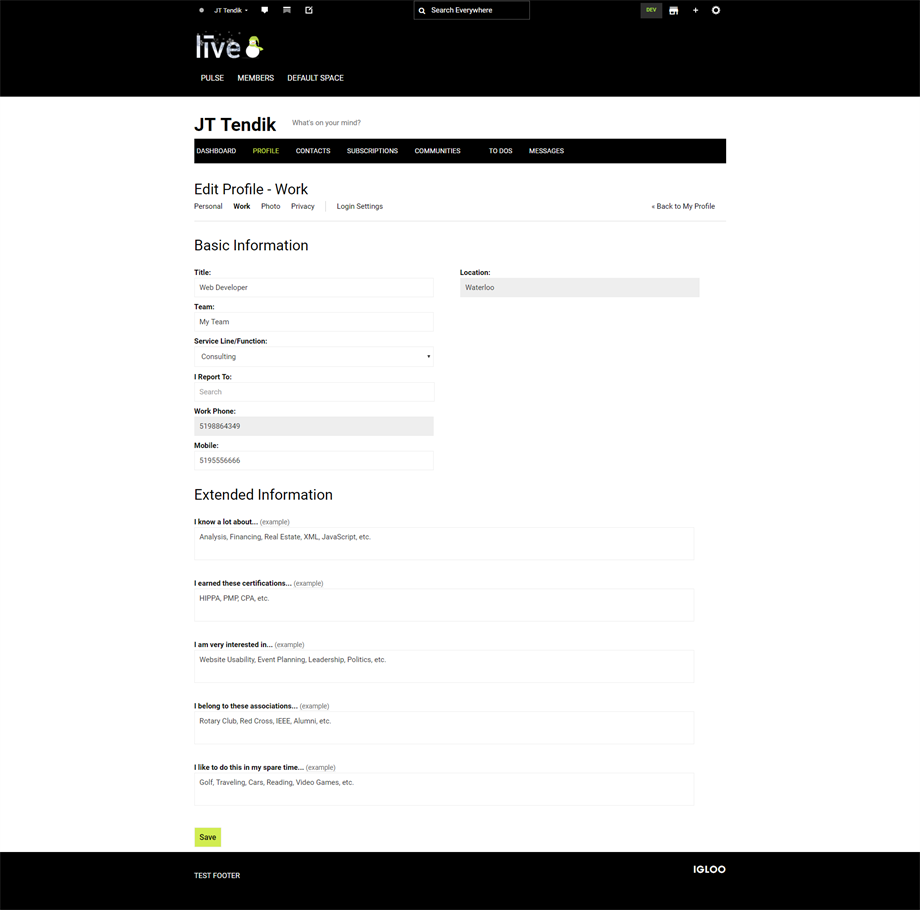
Task: Click the plus icon in top bar
Action: pyautogui.click(x=695, y=10)
